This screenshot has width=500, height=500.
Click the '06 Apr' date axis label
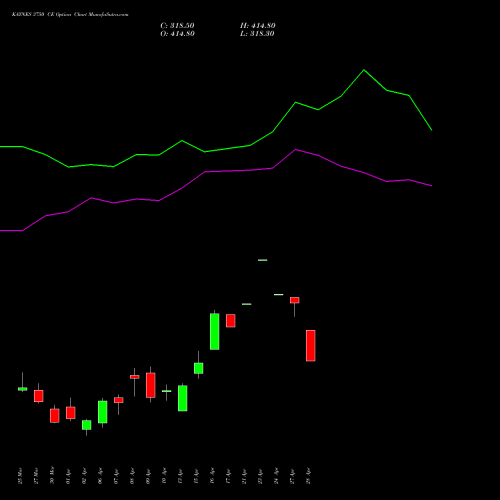(x=100, y=476)
